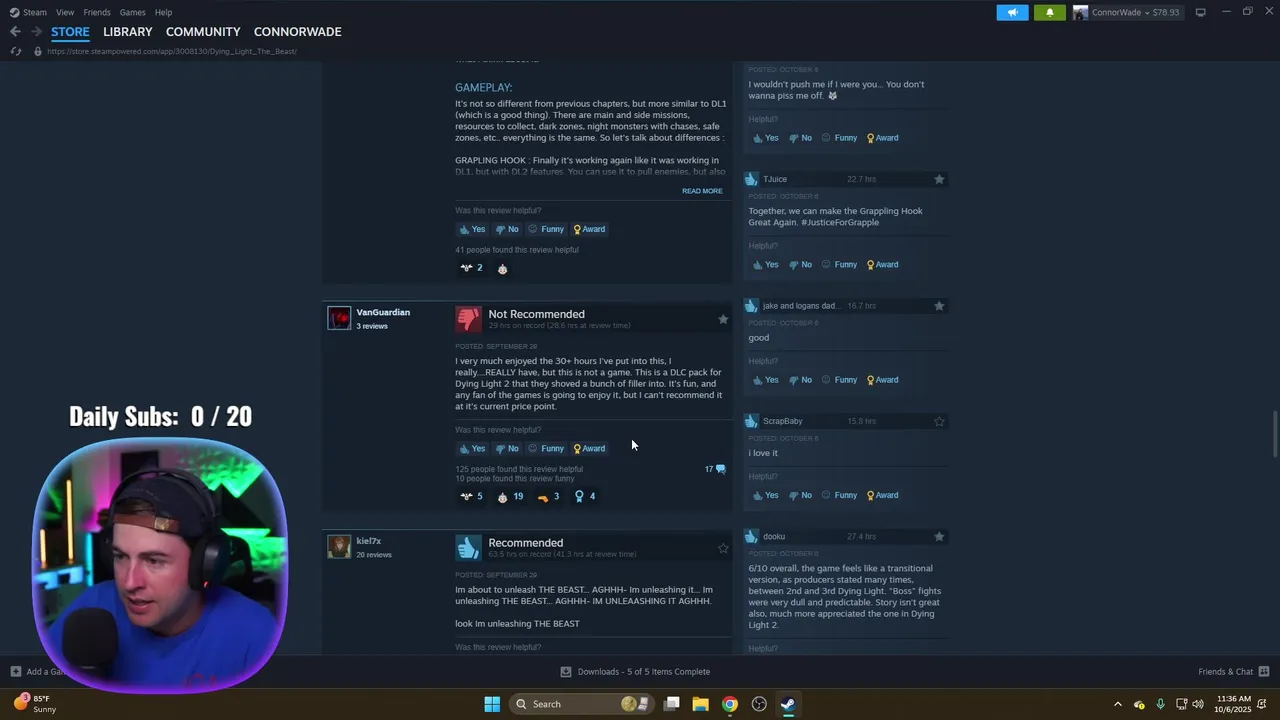Screen dimensions: 1280x720
Task: Open the 17 comments icon on VanGuardian's review
Action: [x=715, y=469]
